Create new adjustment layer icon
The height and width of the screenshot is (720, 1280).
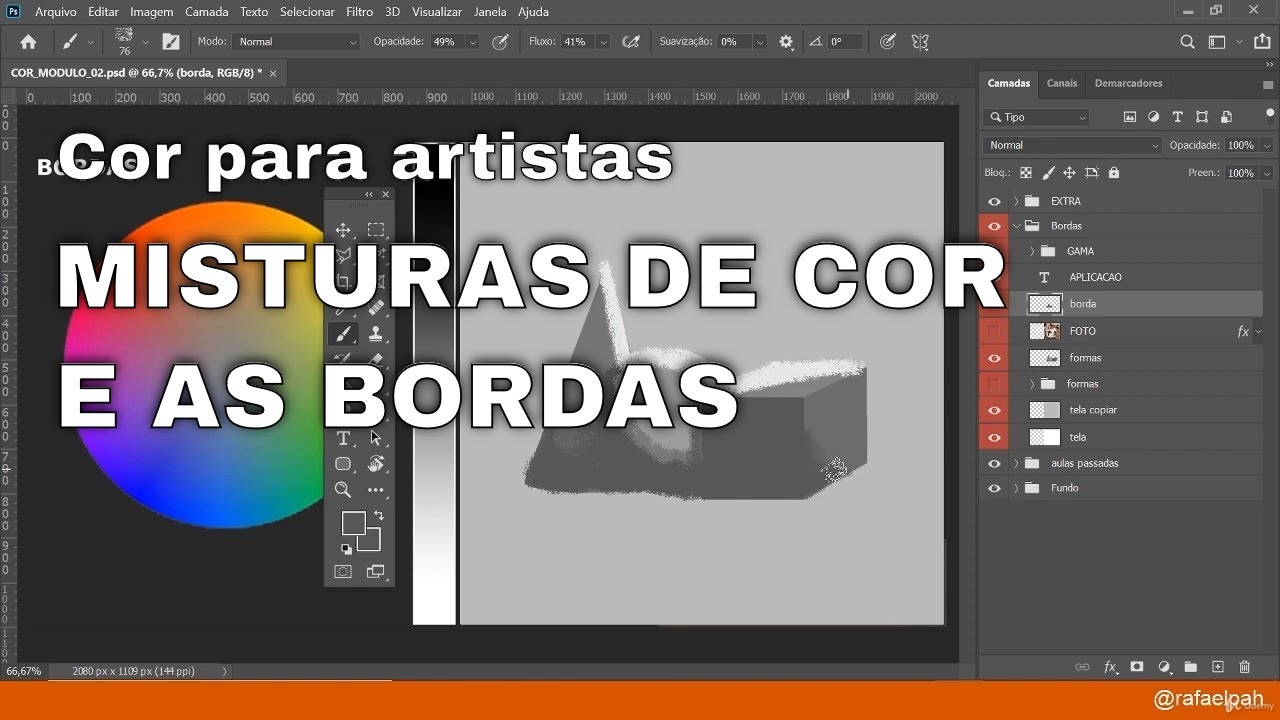tap(1164, 666)
